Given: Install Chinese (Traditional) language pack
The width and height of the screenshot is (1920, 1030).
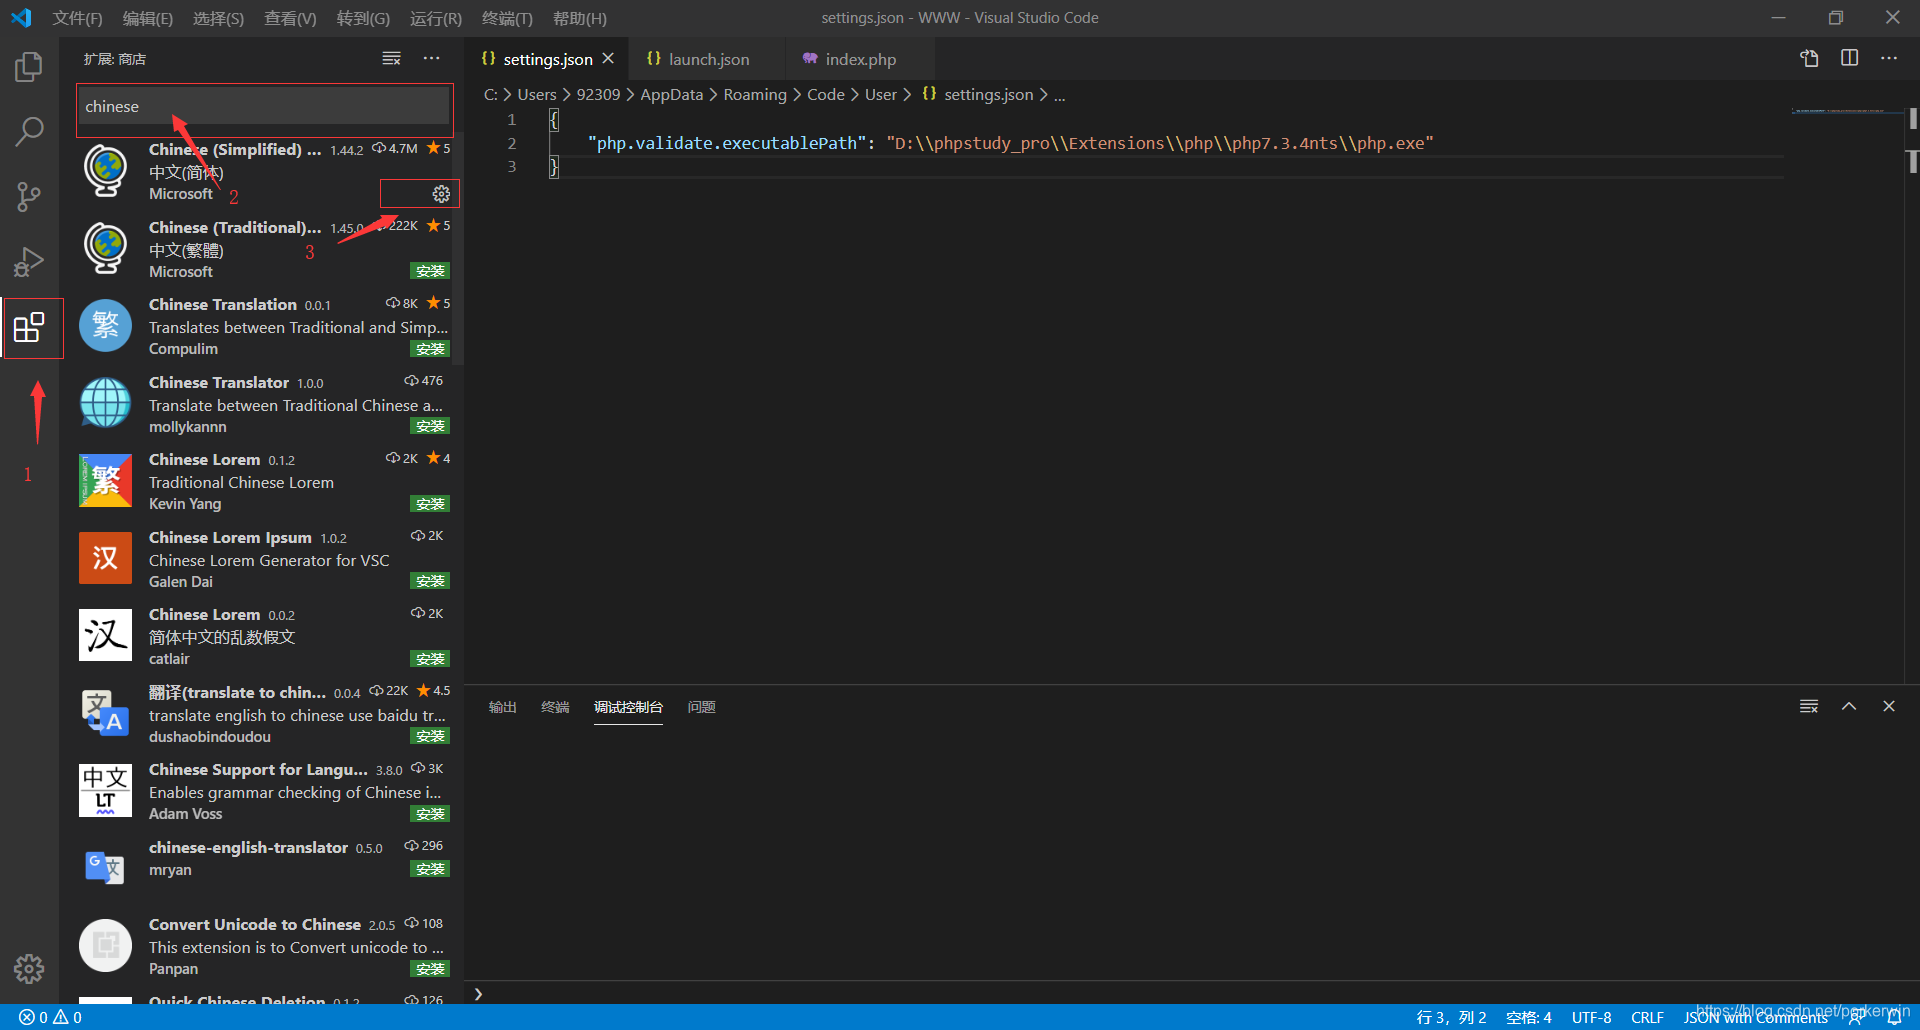Looking at the screenshot, I should 430,271.
